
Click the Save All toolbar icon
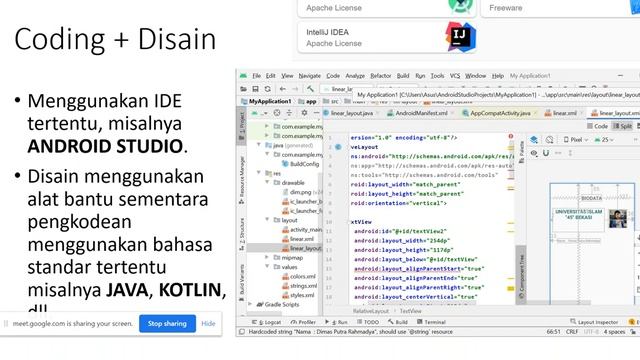(x=255, y=89)
